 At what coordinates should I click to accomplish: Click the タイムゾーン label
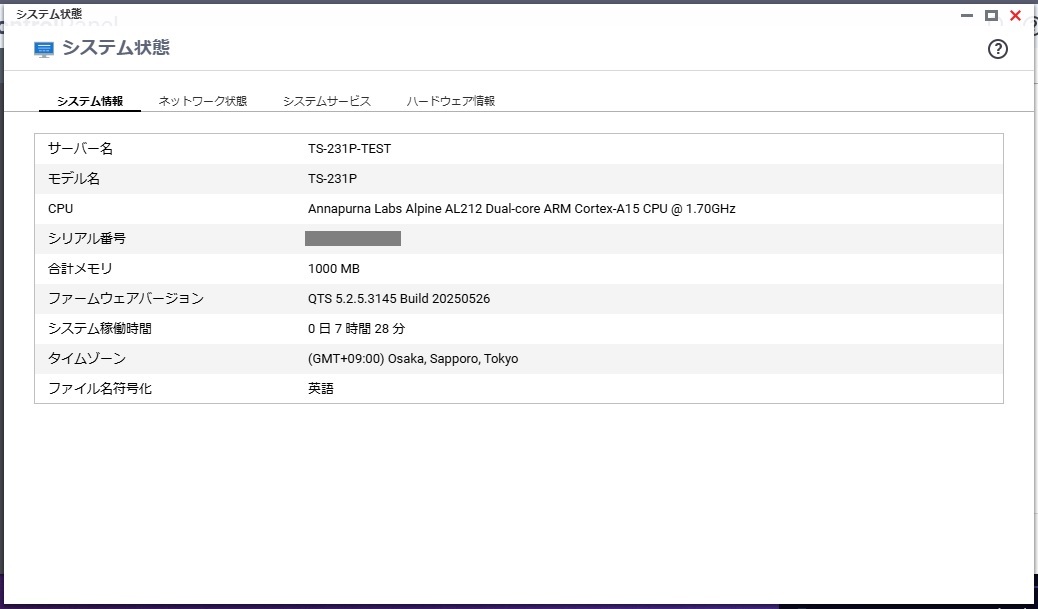click(87, 359)
